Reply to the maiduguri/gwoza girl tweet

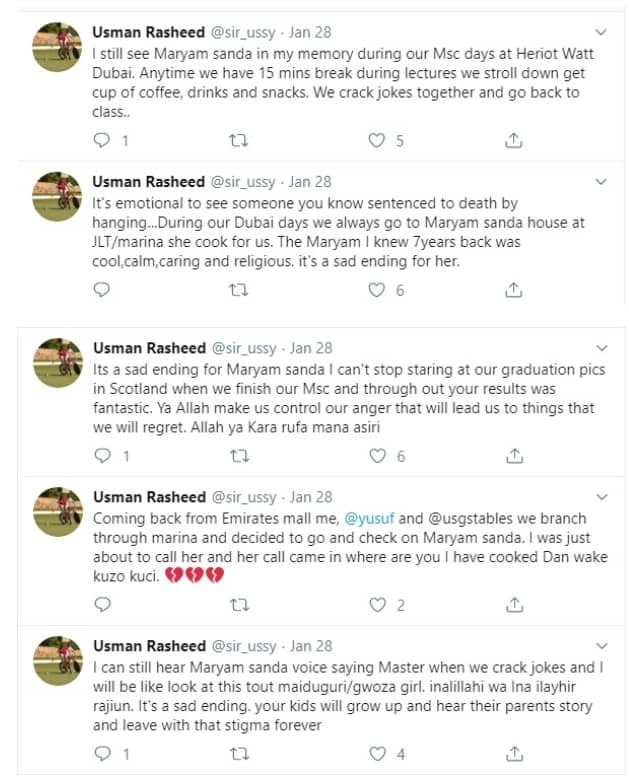pos(100,753)
